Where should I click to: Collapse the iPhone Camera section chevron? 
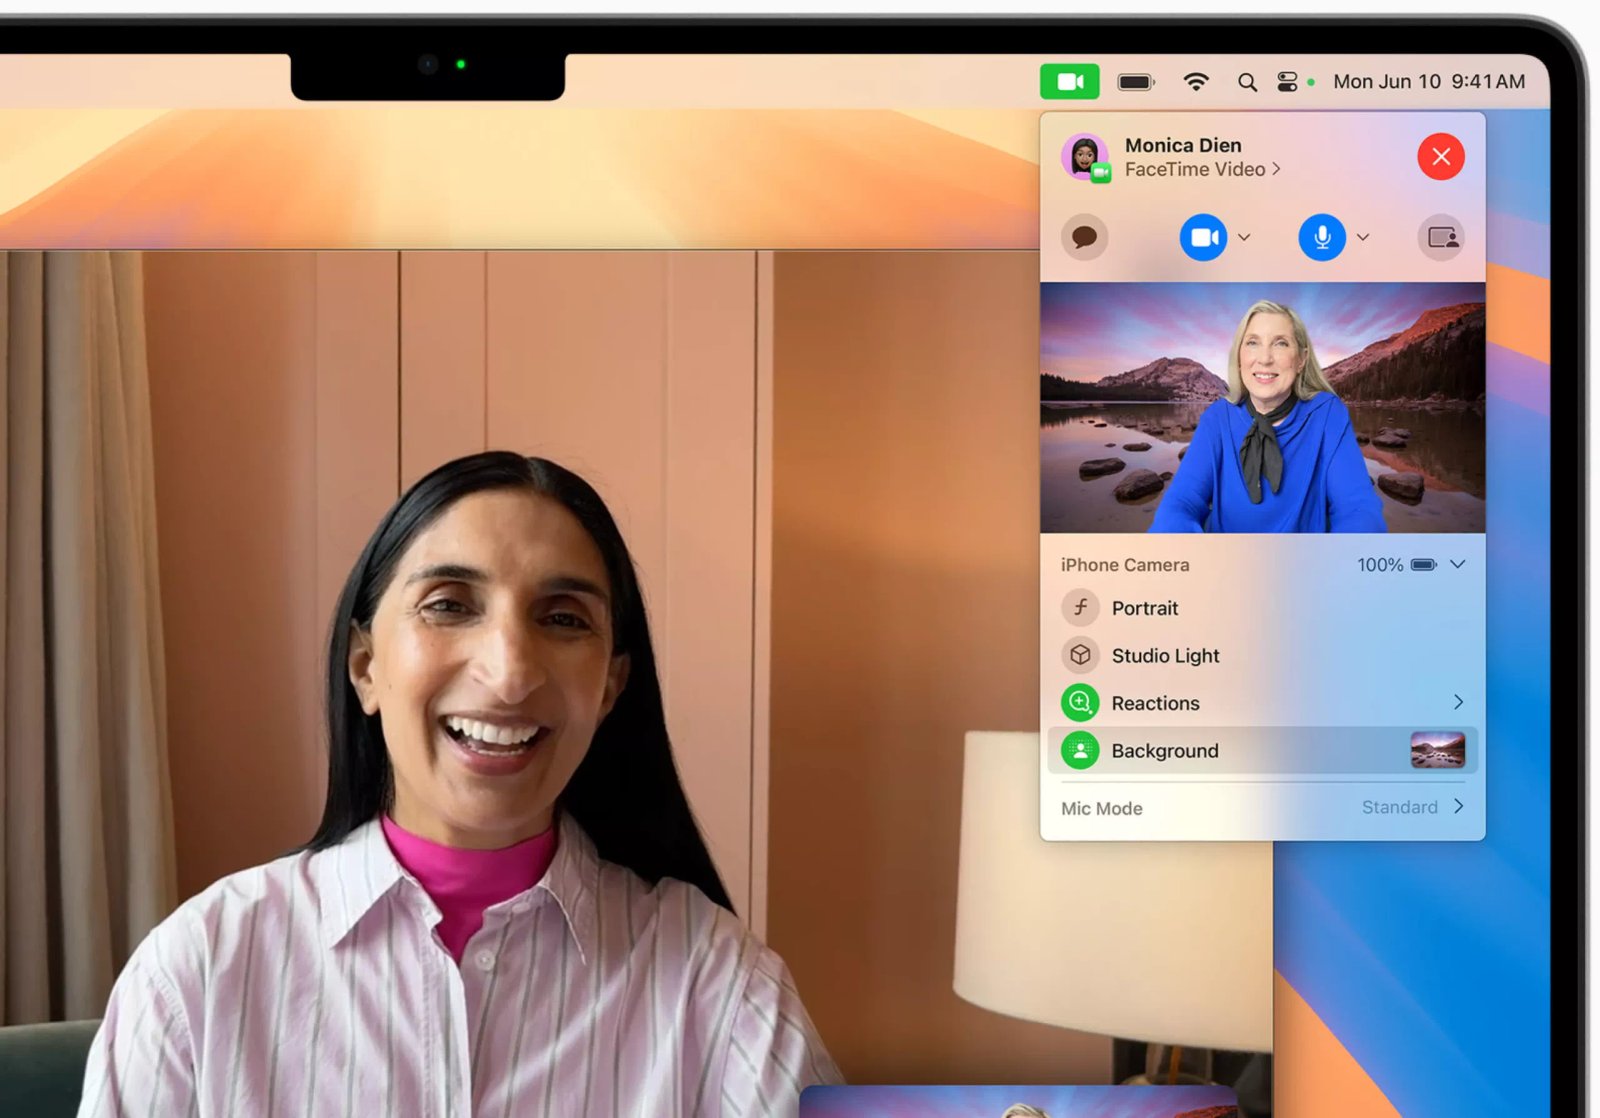point(1457,564)
